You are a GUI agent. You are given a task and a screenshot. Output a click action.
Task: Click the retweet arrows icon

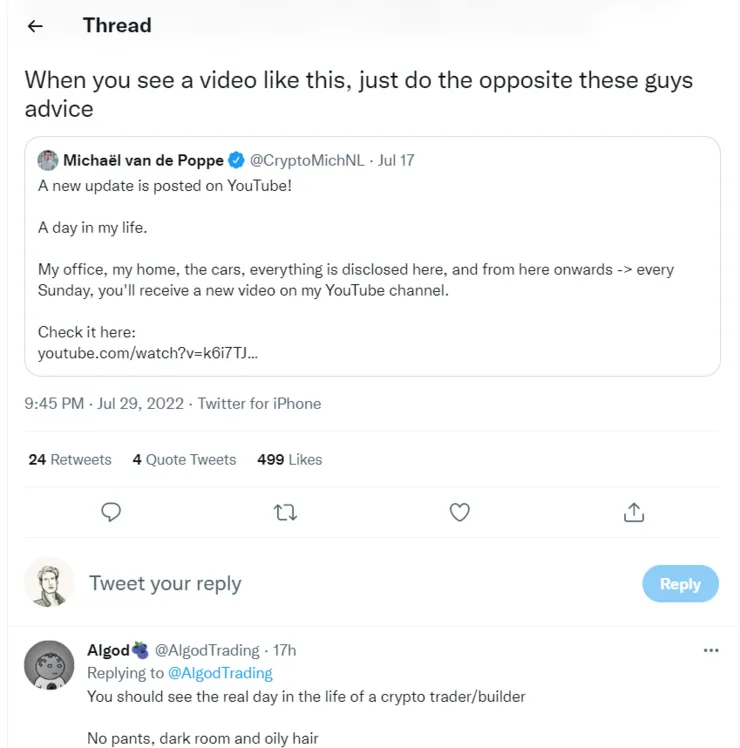coord(285,512)
